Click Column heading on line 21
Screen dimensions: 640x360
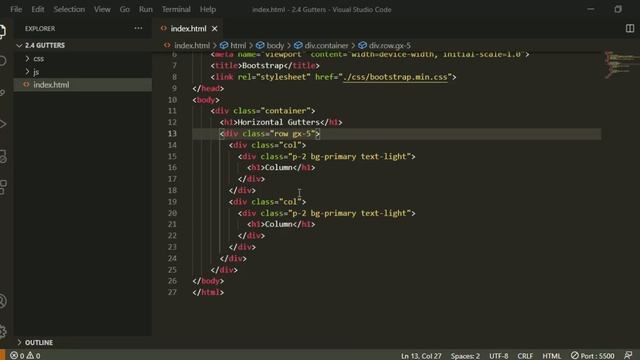(x=278, y=224)
